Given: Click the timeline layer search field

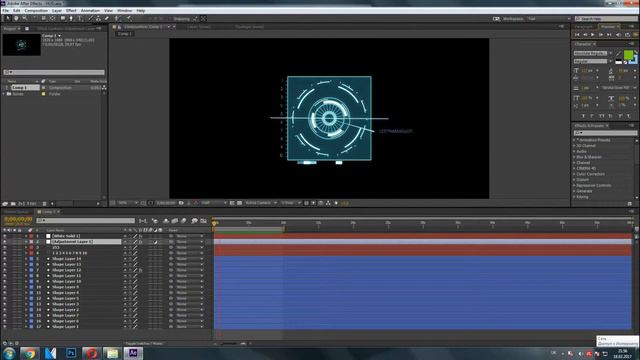Looking at the screenshot, I should [85, 220].
